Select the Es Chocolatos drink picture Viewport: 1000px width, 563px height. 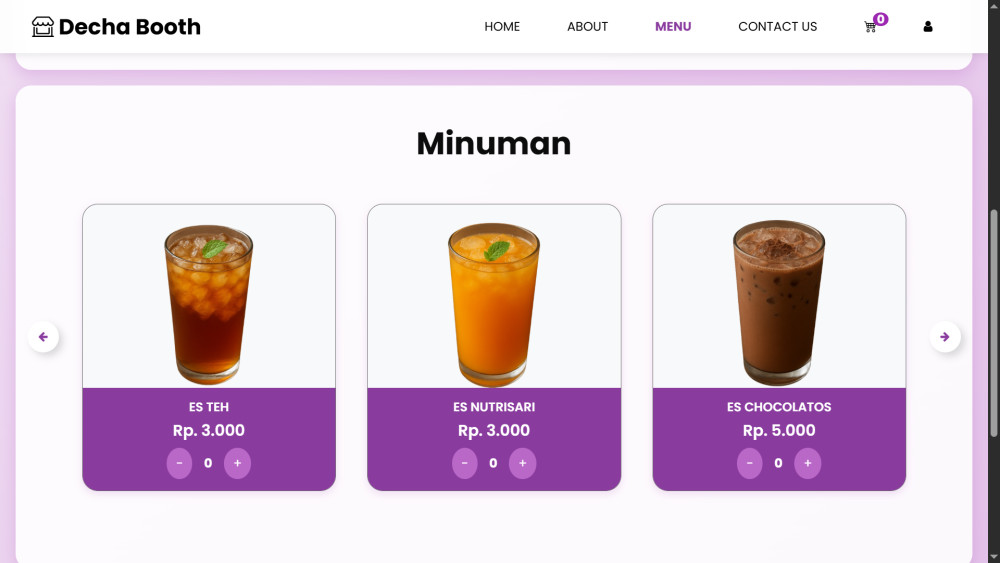[x=779, y=302]
